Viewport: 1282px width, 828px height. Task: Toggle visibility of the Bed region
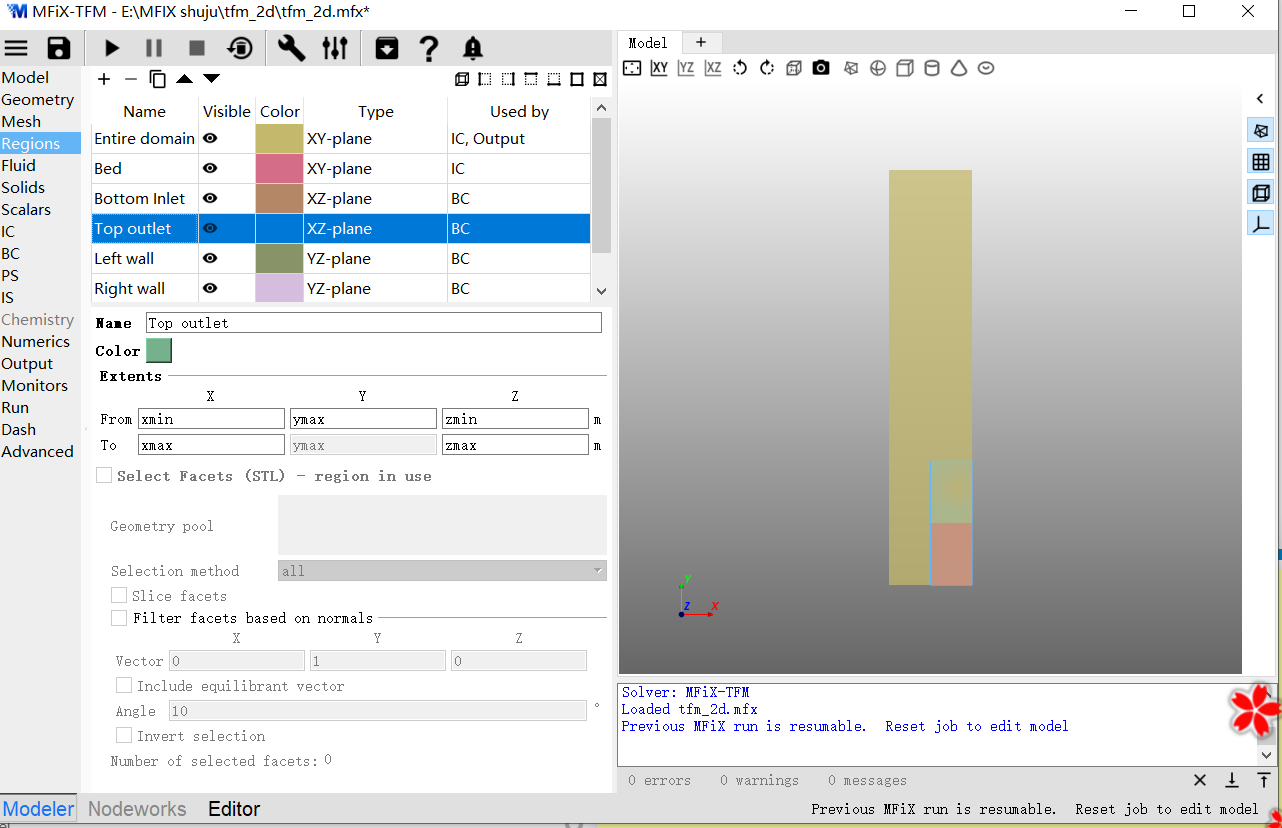click(x=210, y=169)
